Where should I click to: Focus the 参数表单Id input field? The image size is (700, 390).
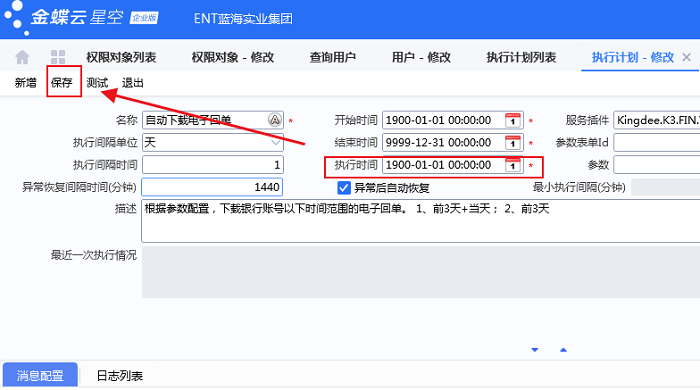pyautogui.click(x=657, y=143)
